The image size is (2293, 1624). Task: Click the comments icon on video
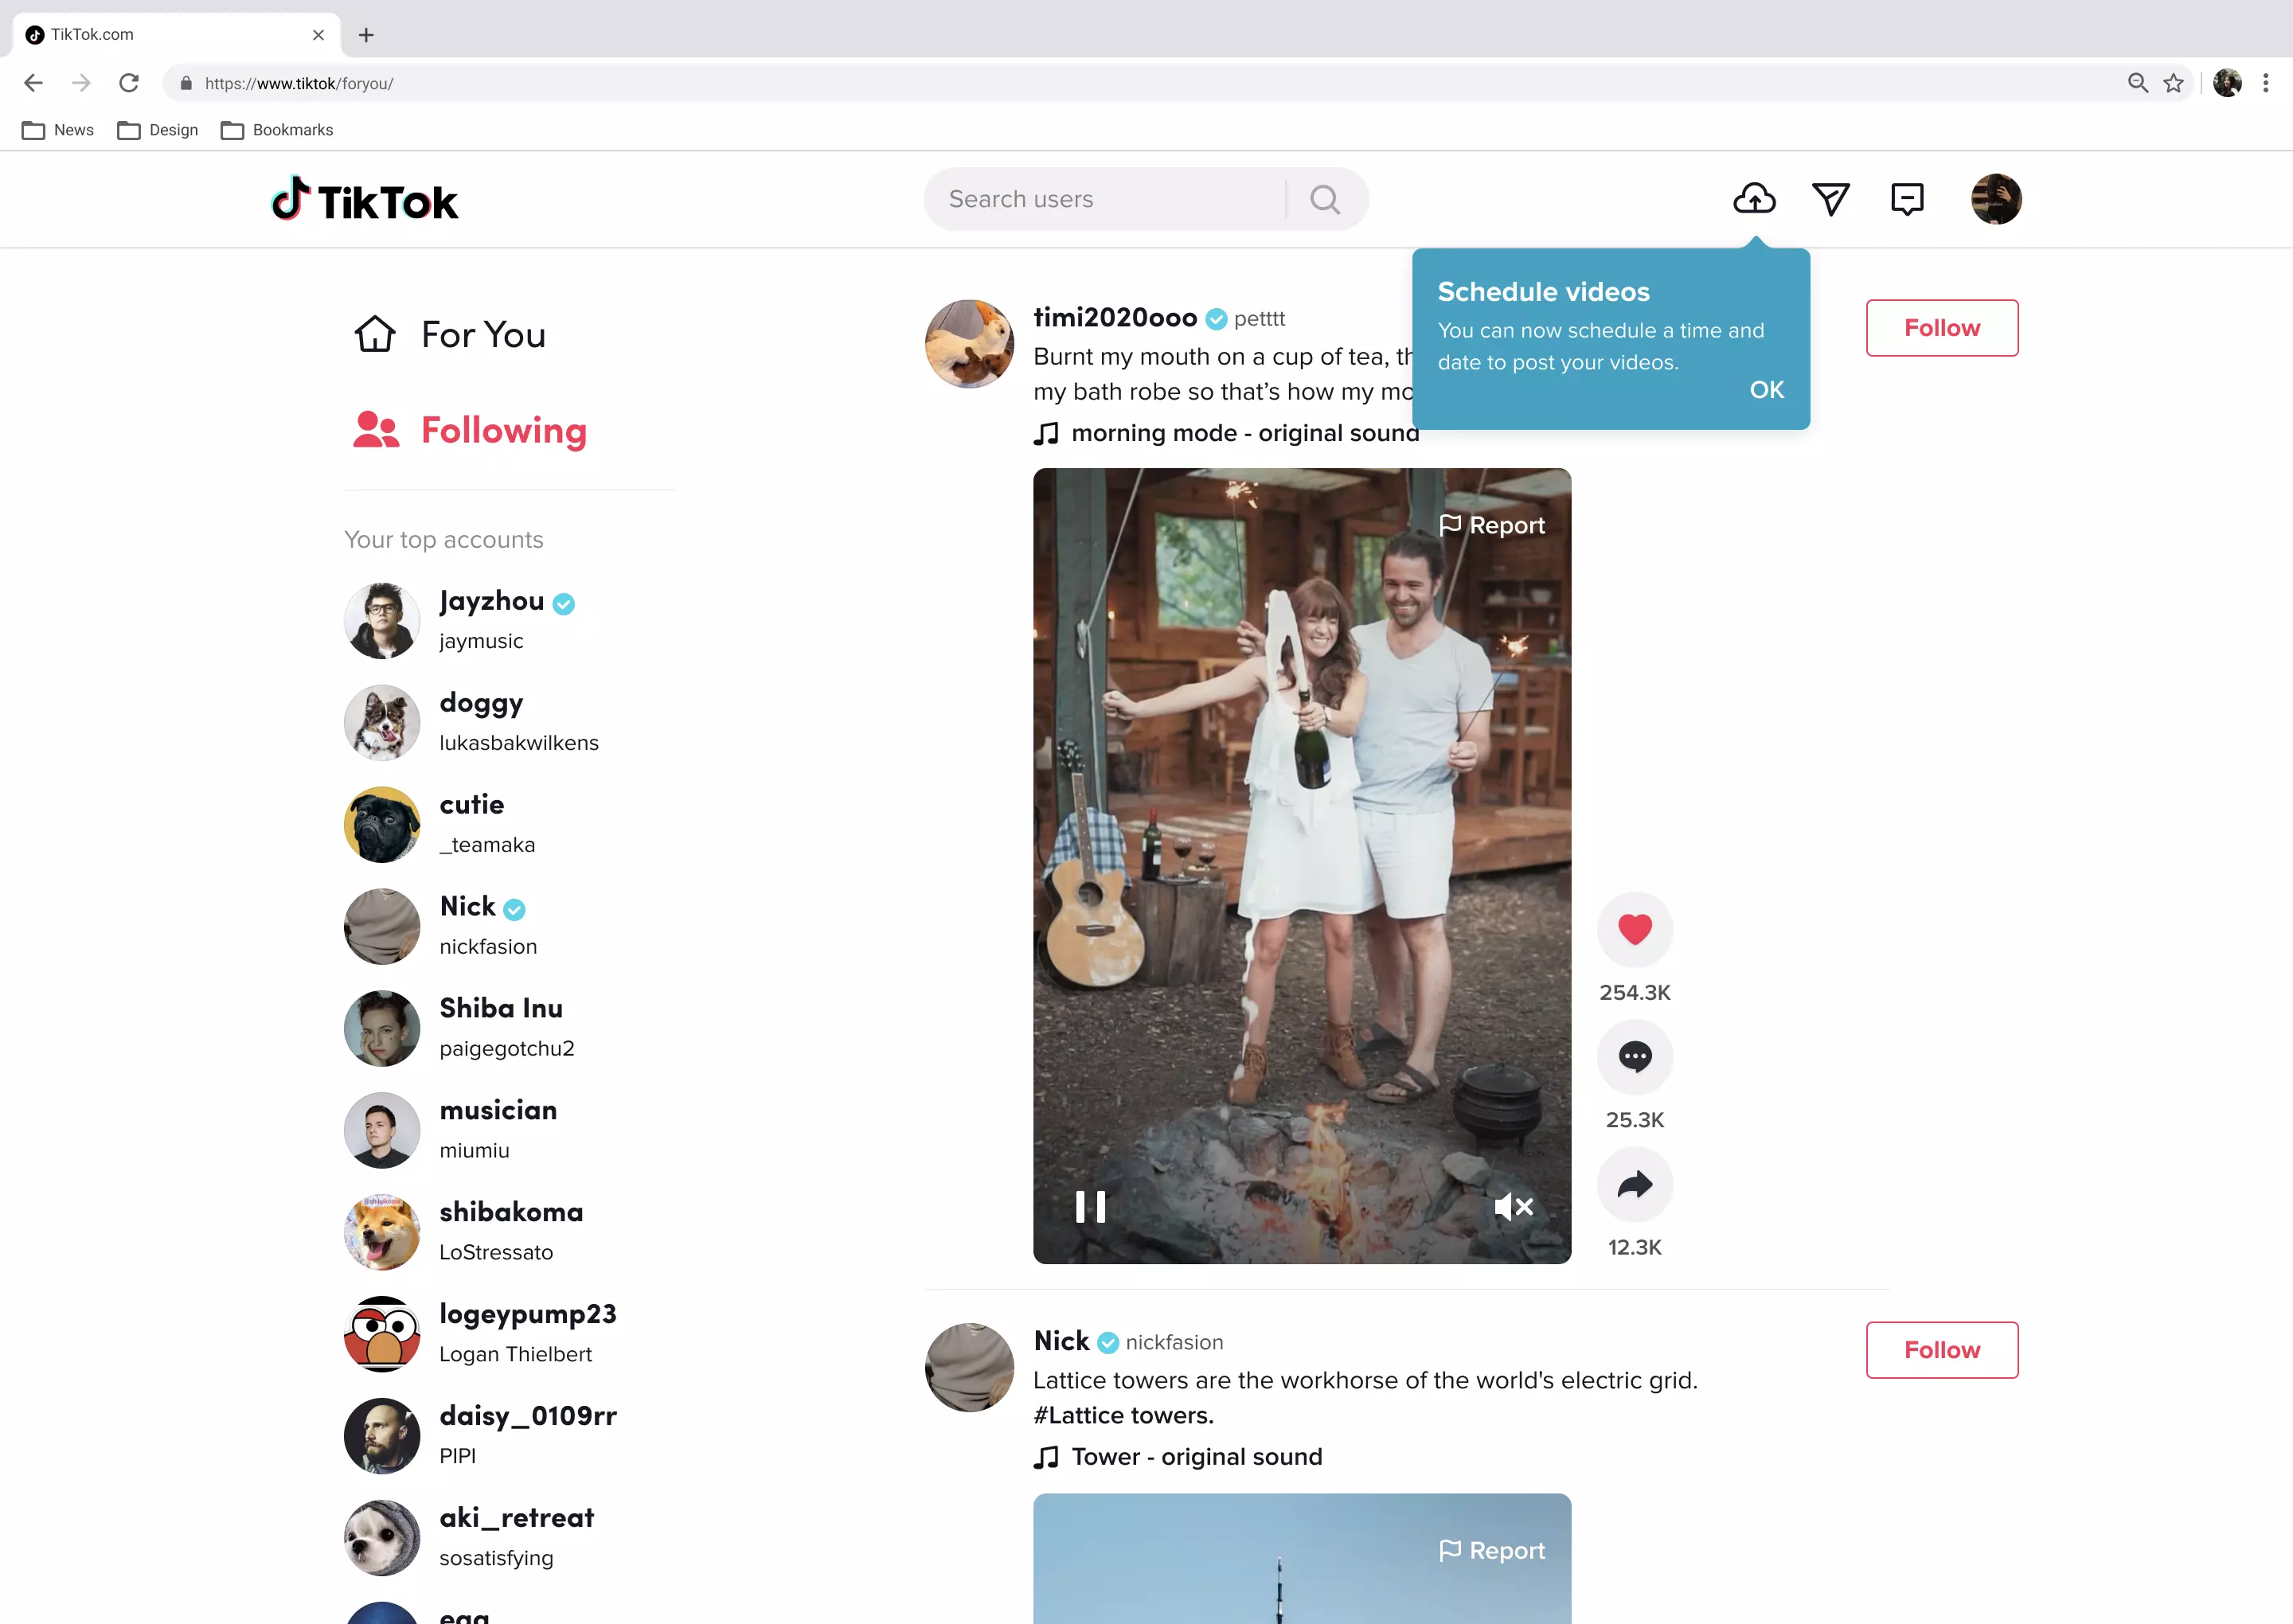point(1634,1056)
